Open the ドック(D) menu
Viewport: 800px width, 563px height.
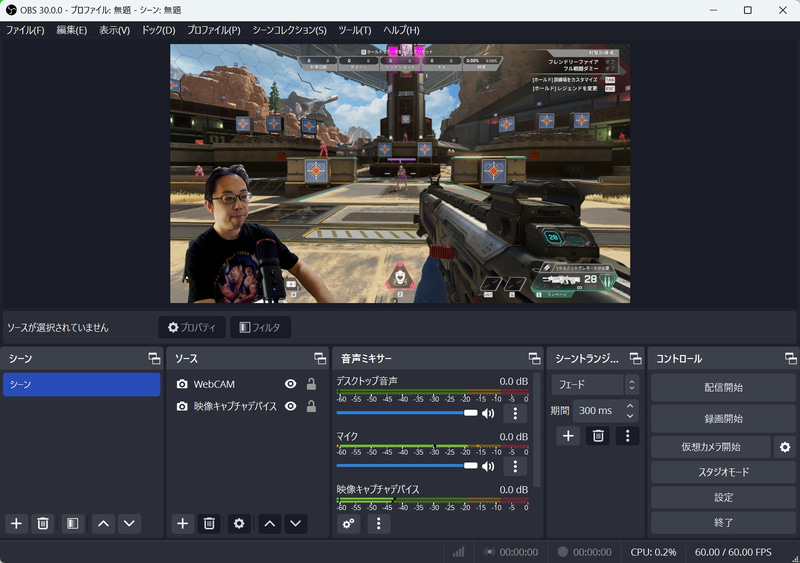[158, 30]
